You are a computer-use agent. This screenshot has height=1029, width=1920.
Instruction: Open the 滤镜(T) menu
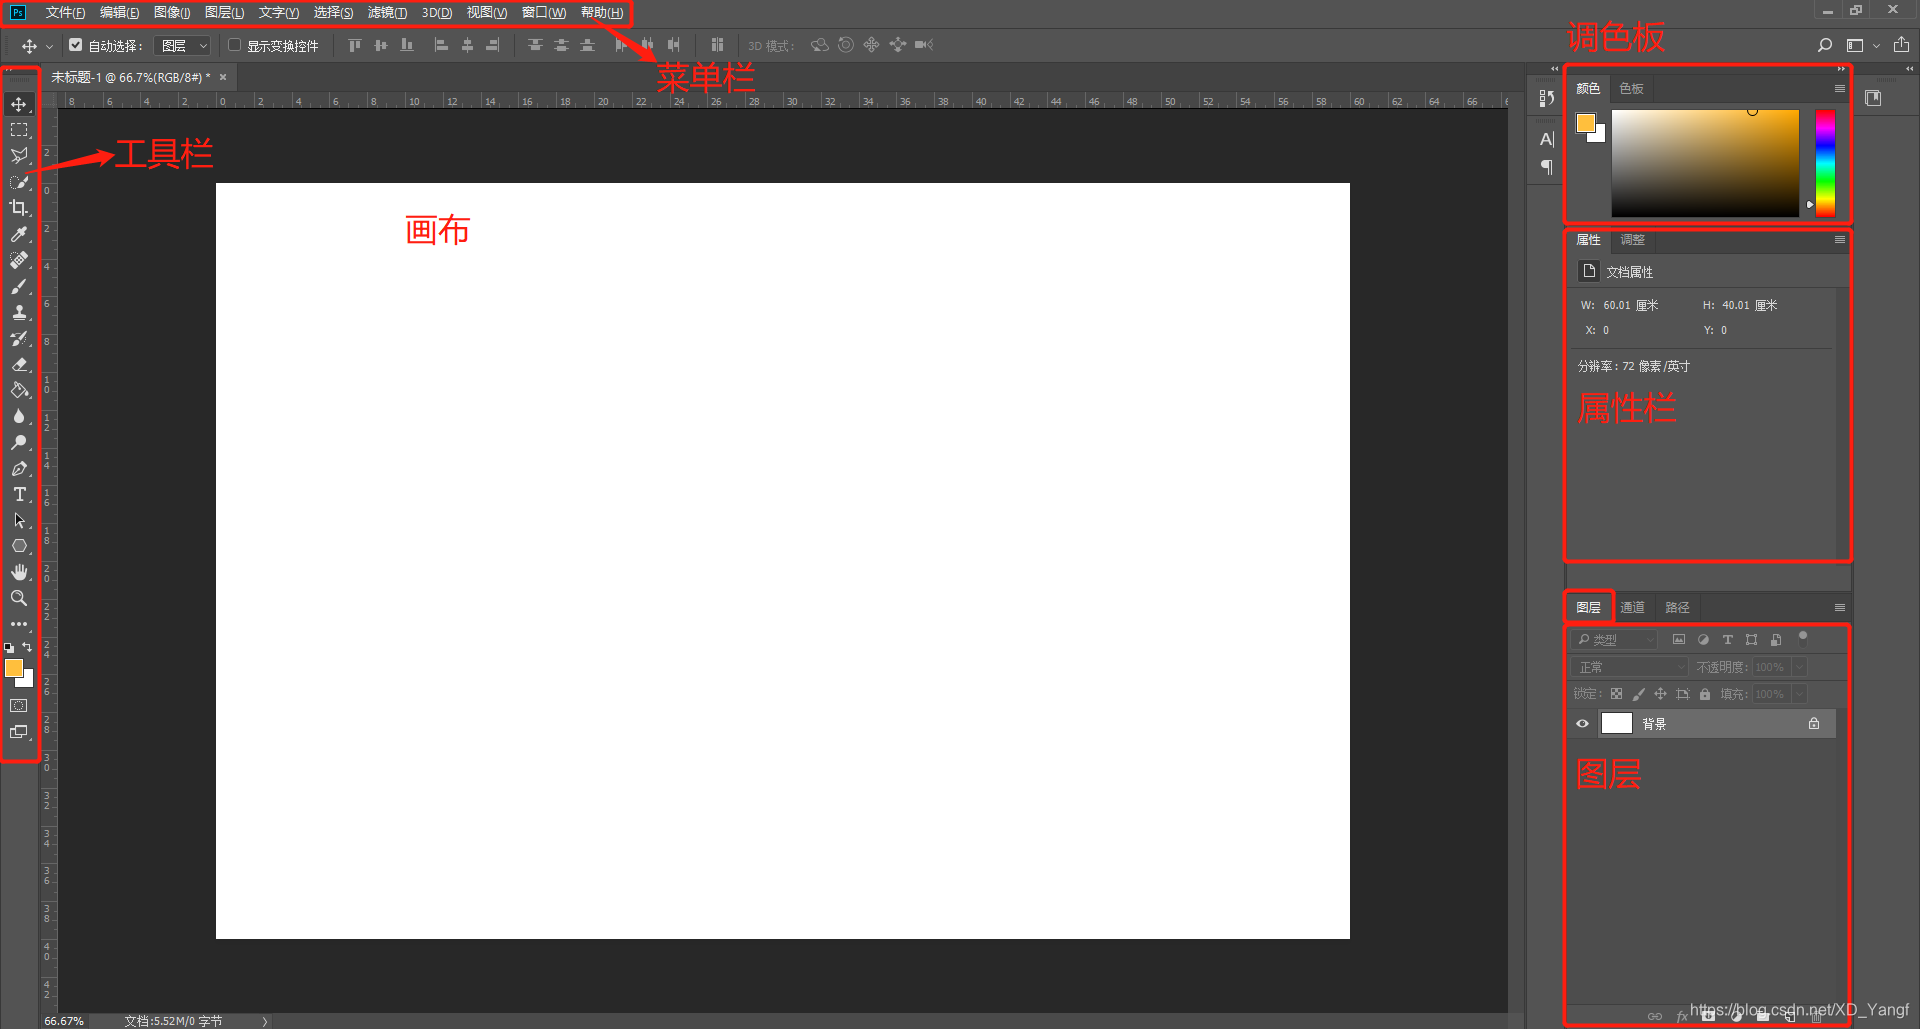(x=387, y=13)
